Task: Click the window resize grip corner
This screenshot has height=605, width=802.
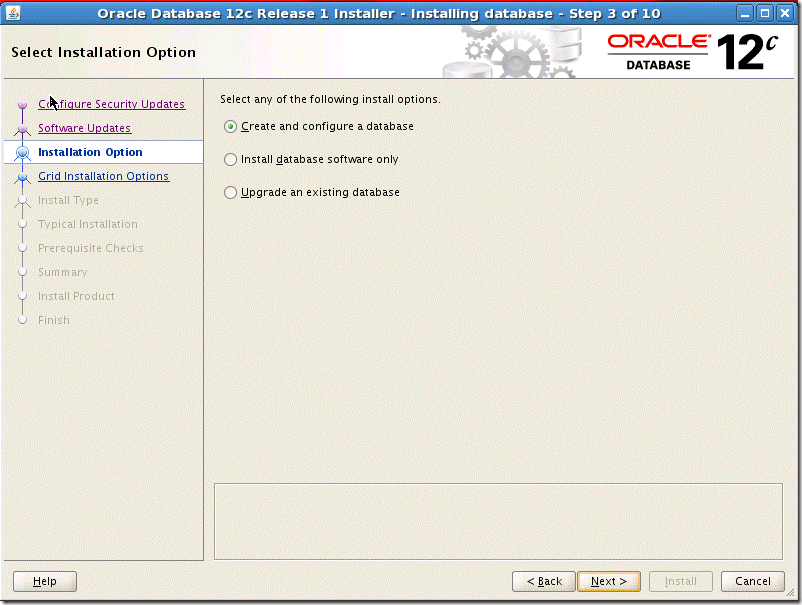Action: (x=790, y=593)
